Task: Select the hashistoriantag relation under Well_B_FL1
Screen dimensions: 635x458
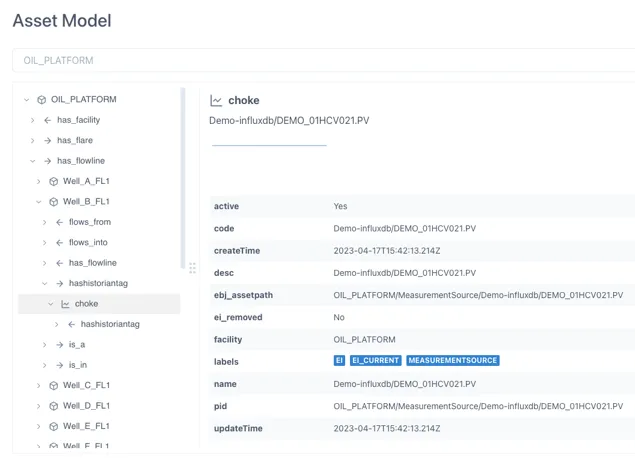Action: point(98,283)
